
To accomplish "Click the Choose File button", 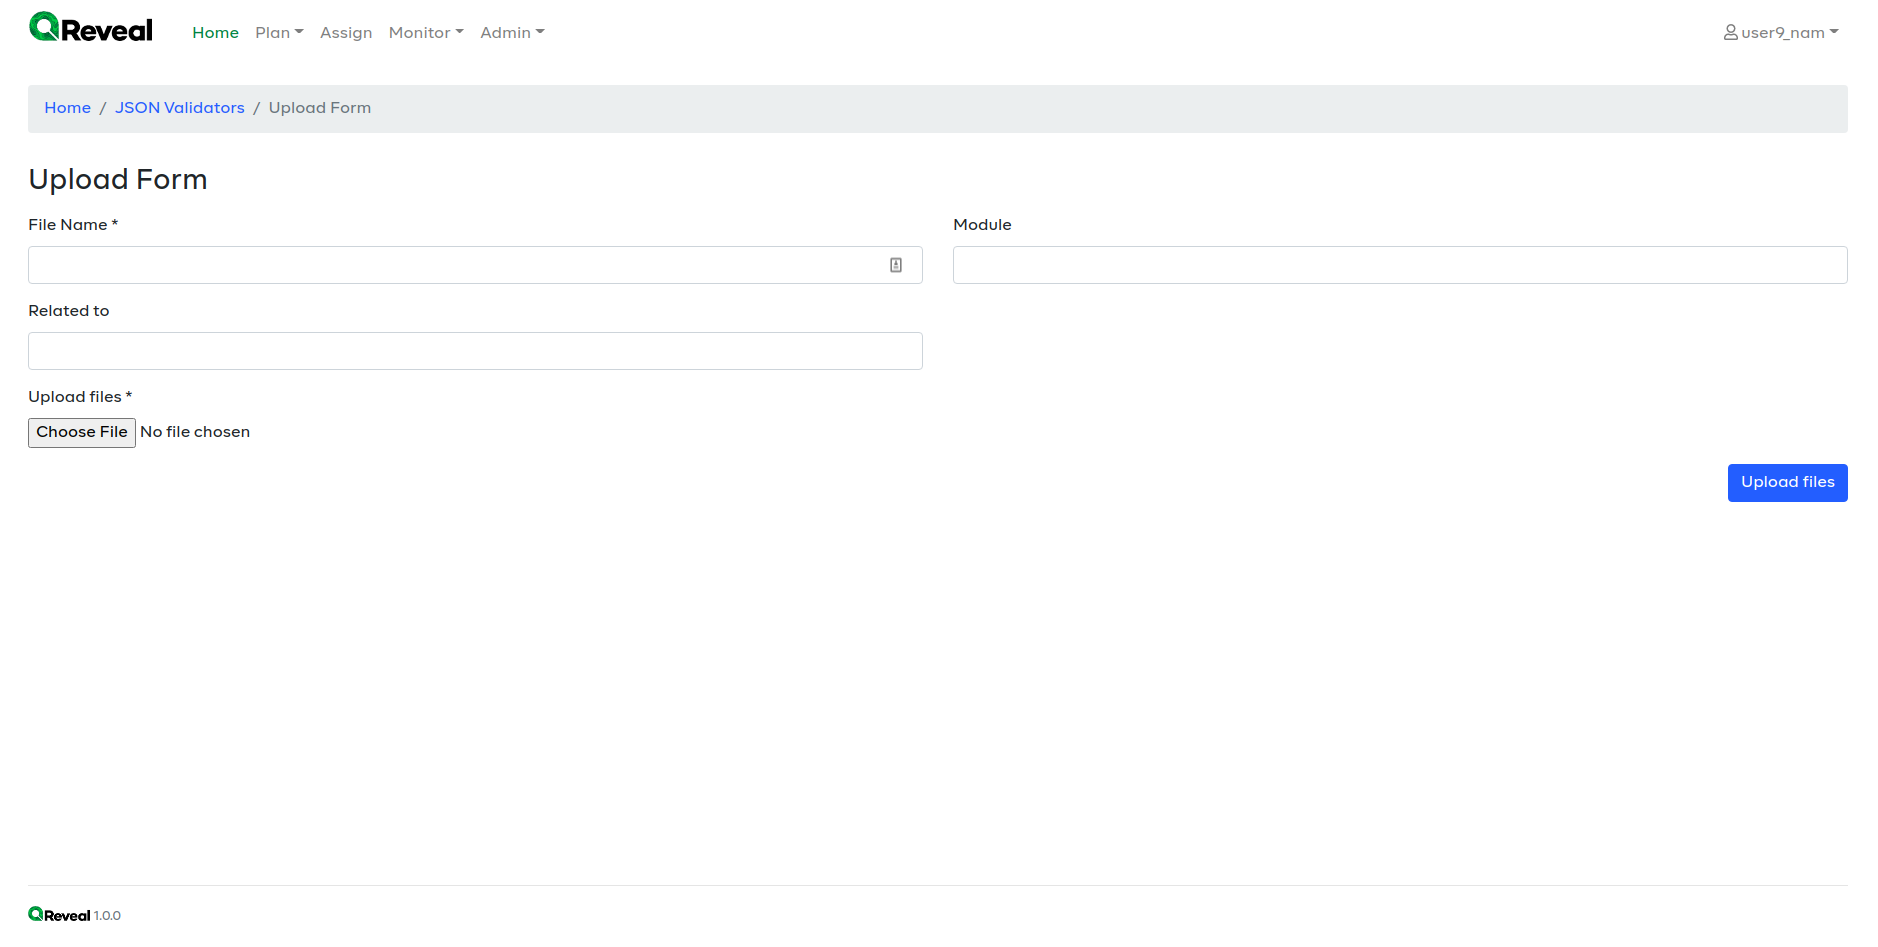I will (81, 432).
